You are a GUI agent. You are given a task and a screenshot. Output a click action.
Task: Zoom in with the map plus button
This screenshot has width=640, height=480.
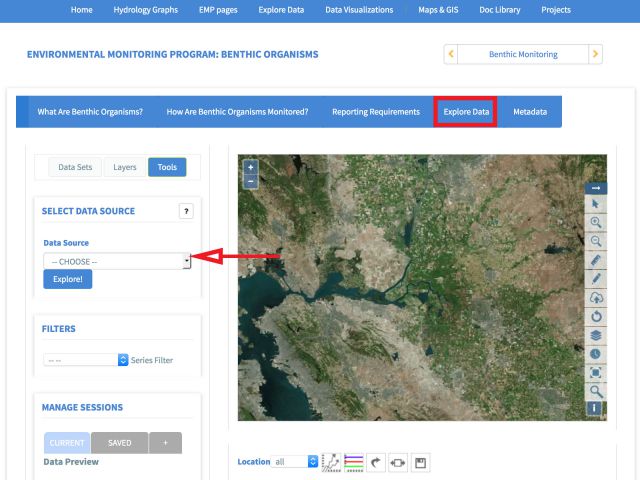coord(251,167)
